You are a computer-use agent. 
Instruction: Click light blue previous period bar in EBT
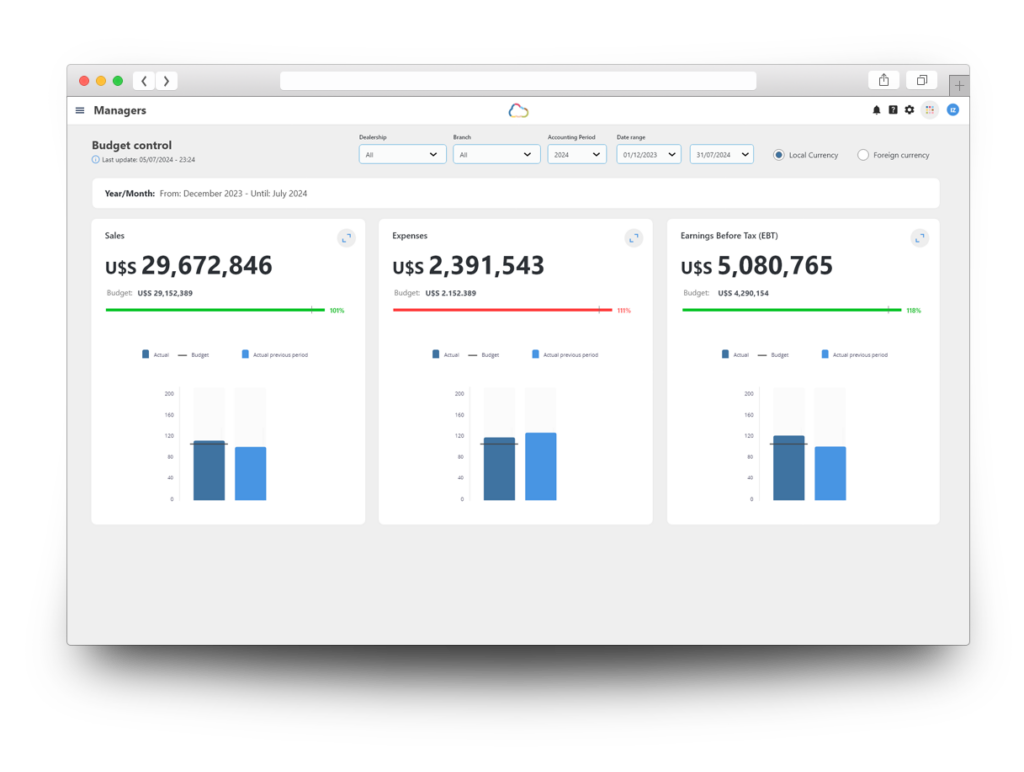click(x=830, y=474)
